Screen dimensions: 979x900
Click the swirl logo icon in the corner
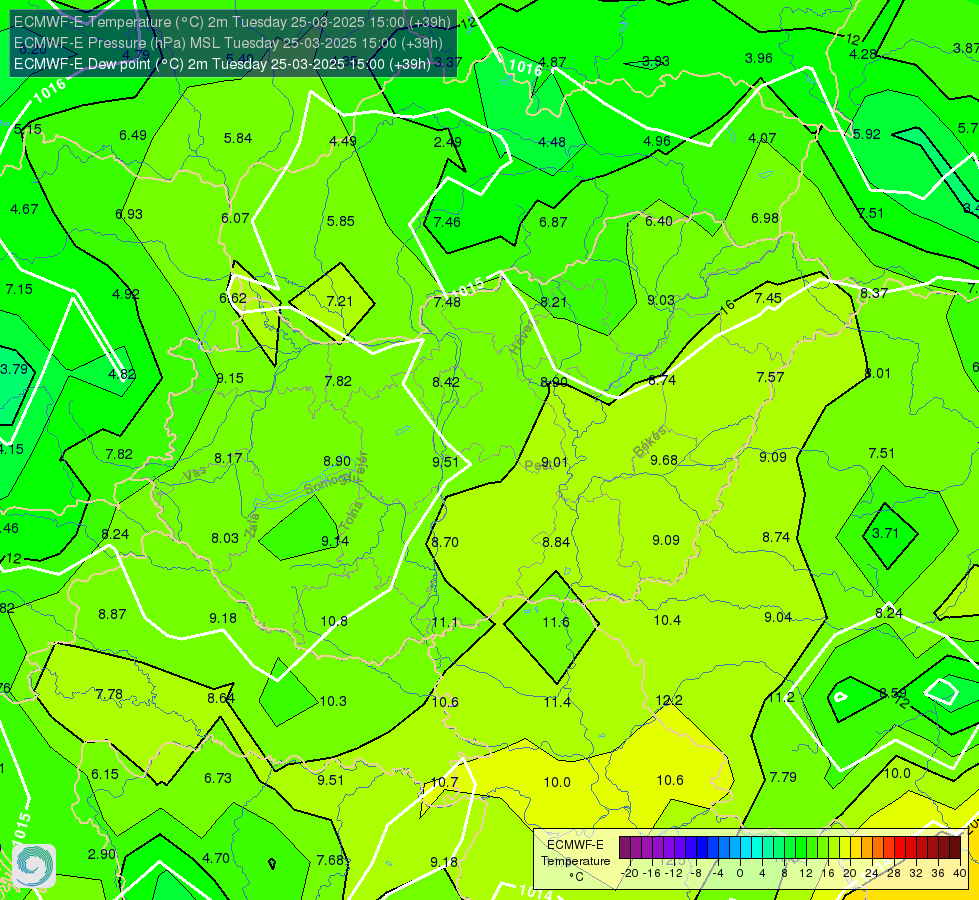click(34, 865)
